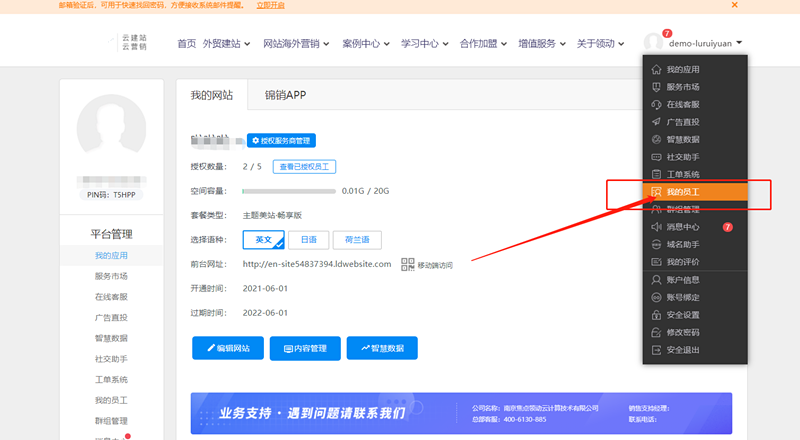Select 日语 language option
Viewport: 800px width, 440px height.
[x=309, y=240]
